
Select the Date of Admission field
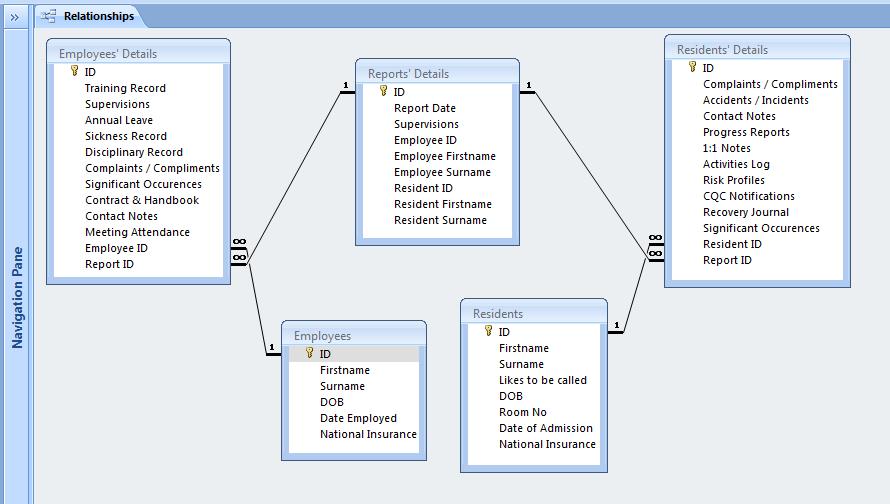click(546, 428)
